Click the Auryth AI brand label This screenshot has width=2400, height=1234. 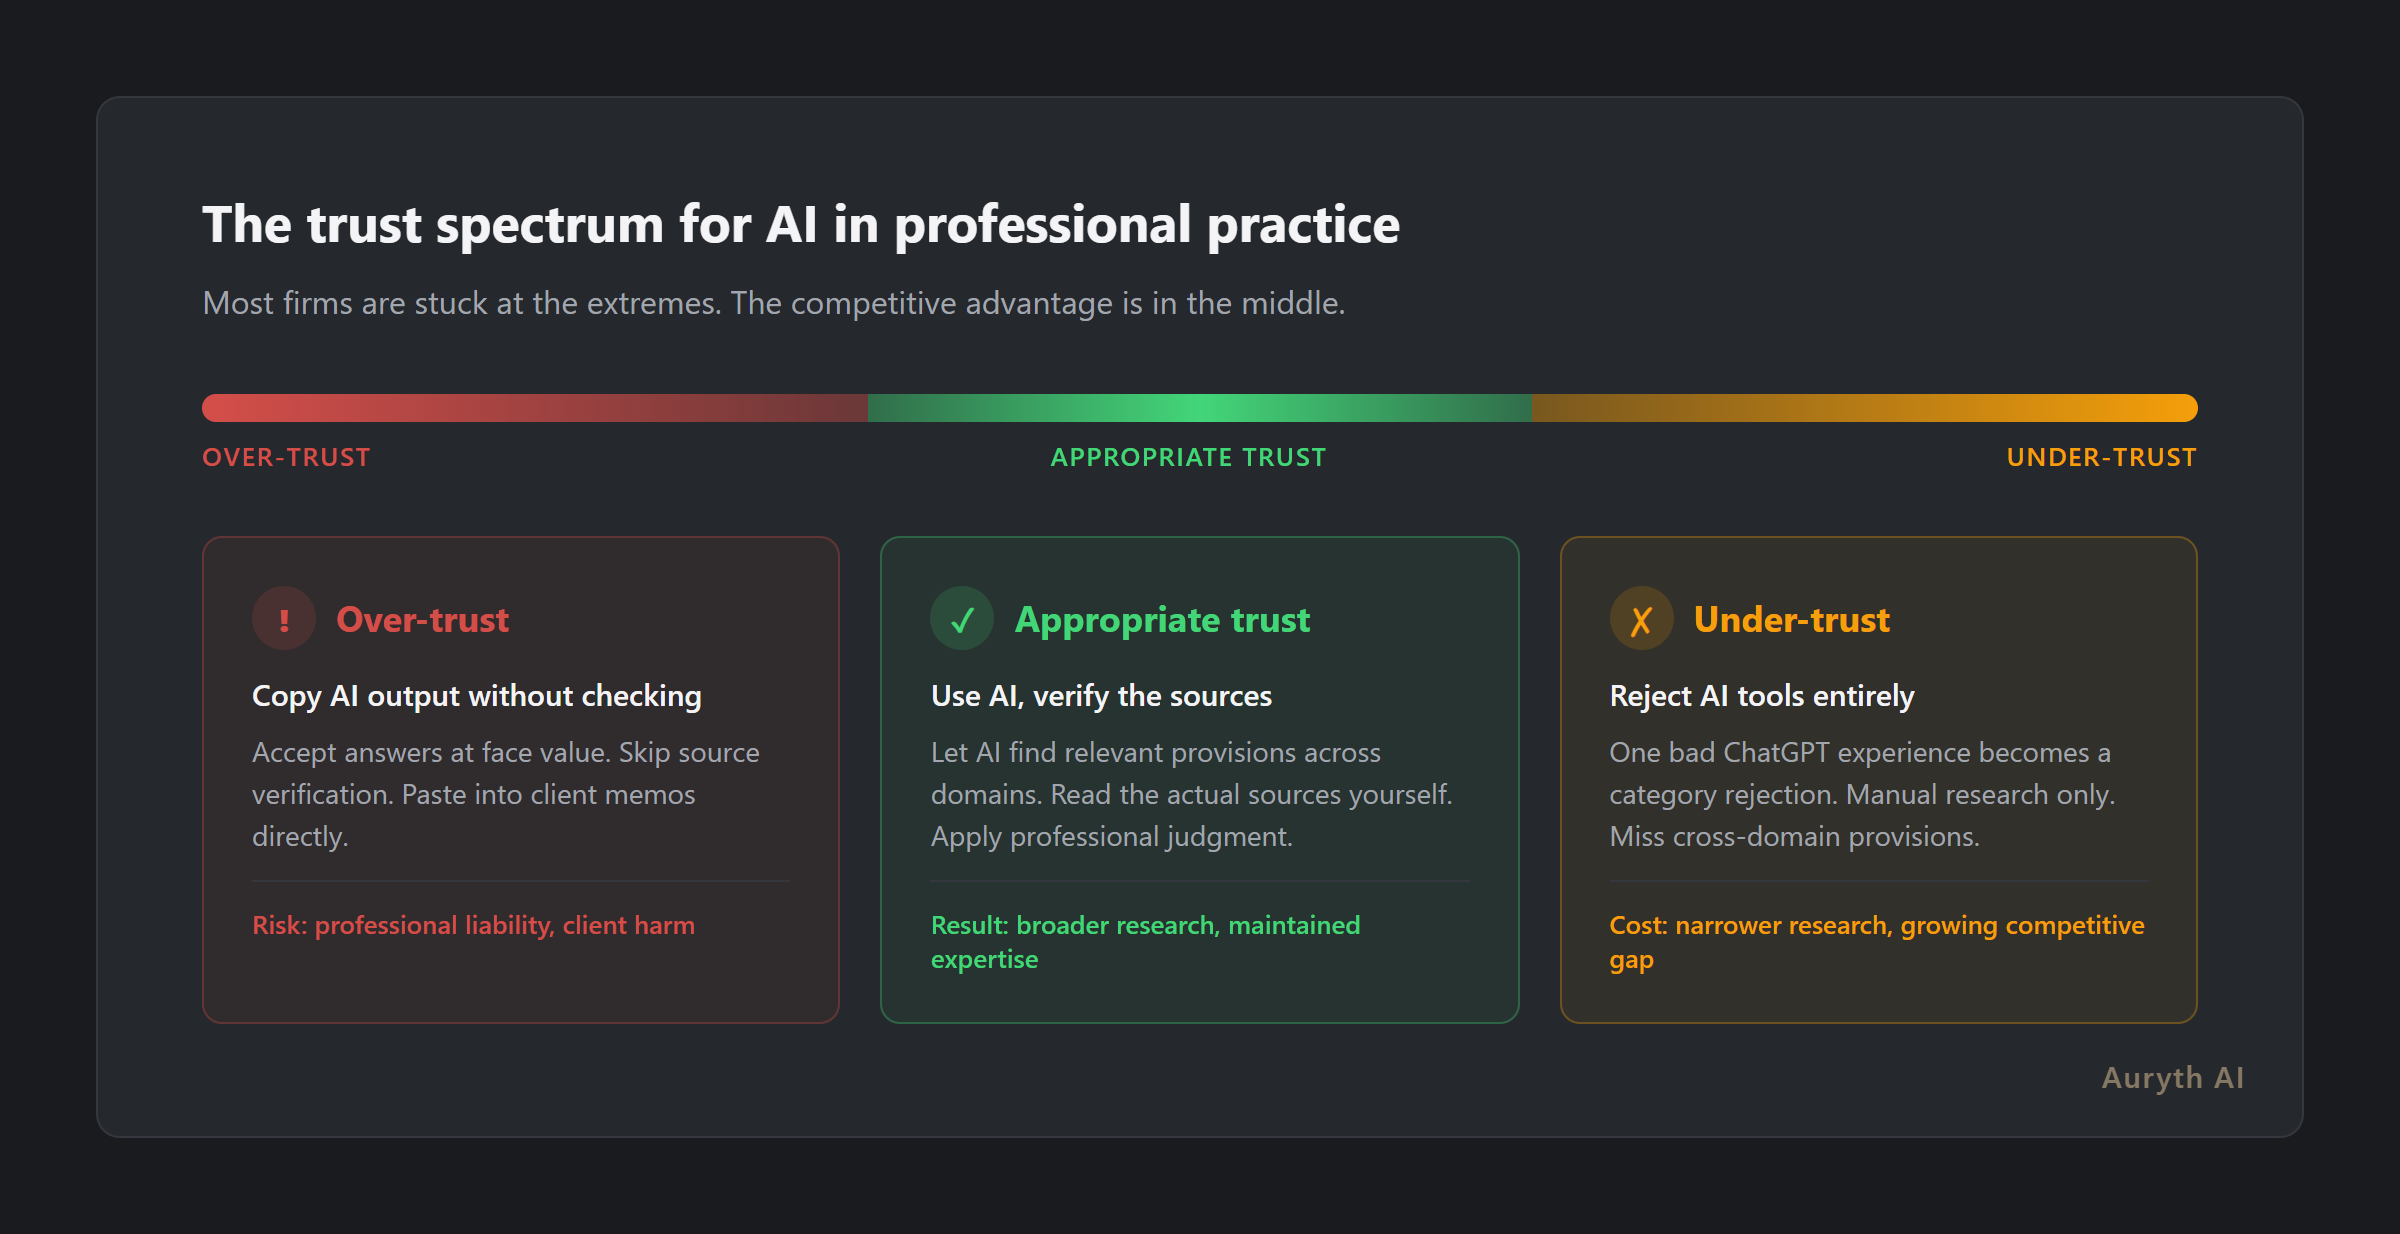[2172, 1078]
